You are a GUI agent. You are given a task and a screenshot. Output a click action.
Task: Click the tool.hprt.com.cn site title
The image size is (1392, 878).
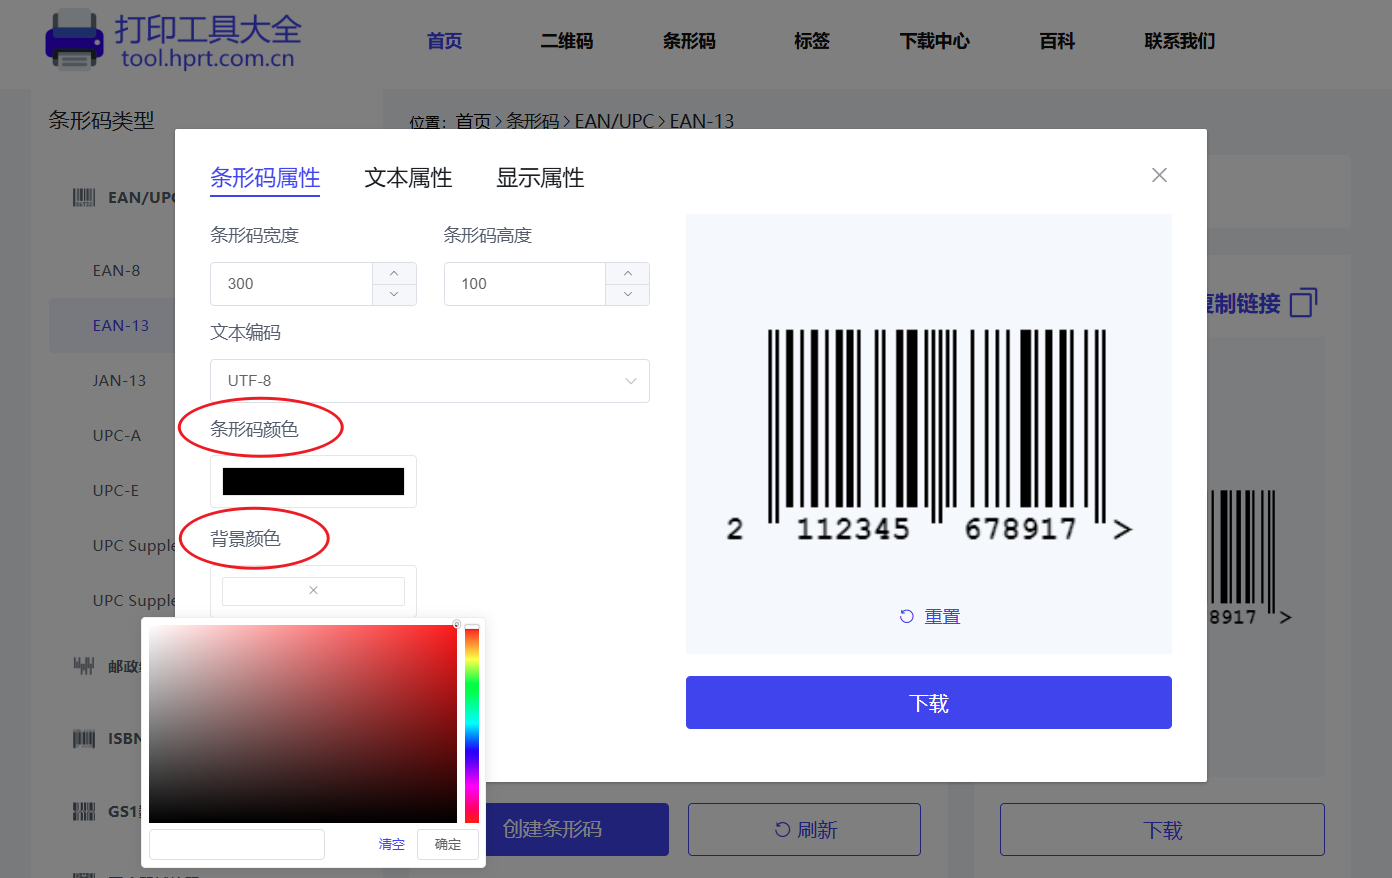(208, 58)
